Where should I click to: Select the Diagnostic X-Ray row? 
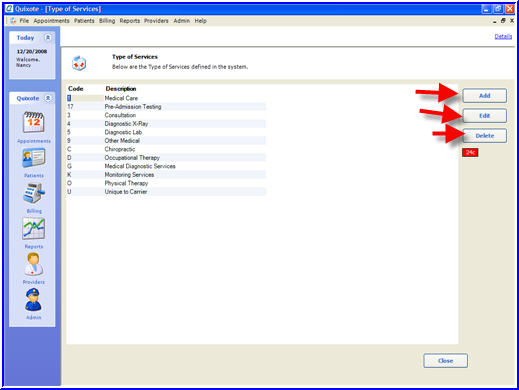[166, 124]
